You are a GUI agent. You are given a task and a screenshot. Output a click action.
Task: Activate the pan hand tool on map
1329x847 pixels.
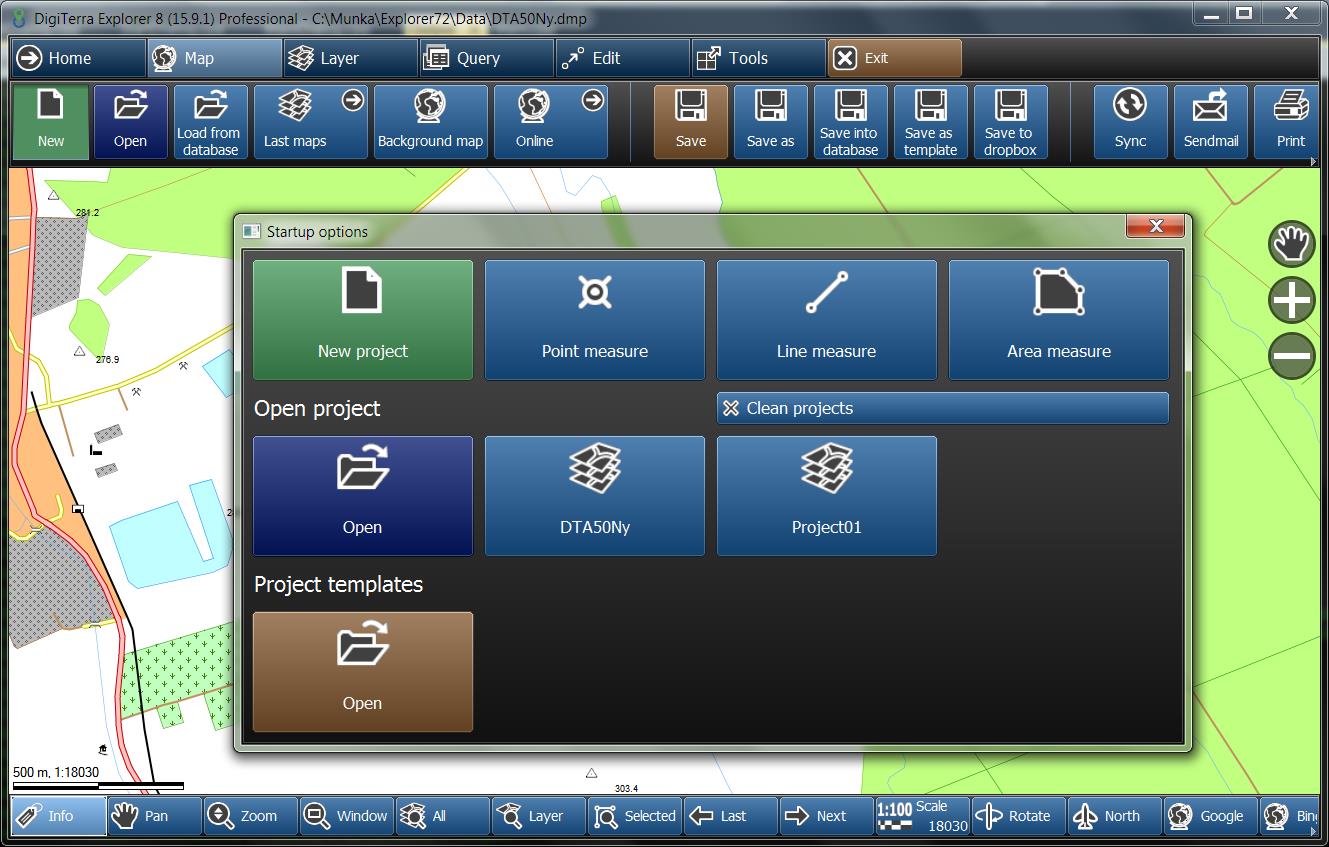1292,244
